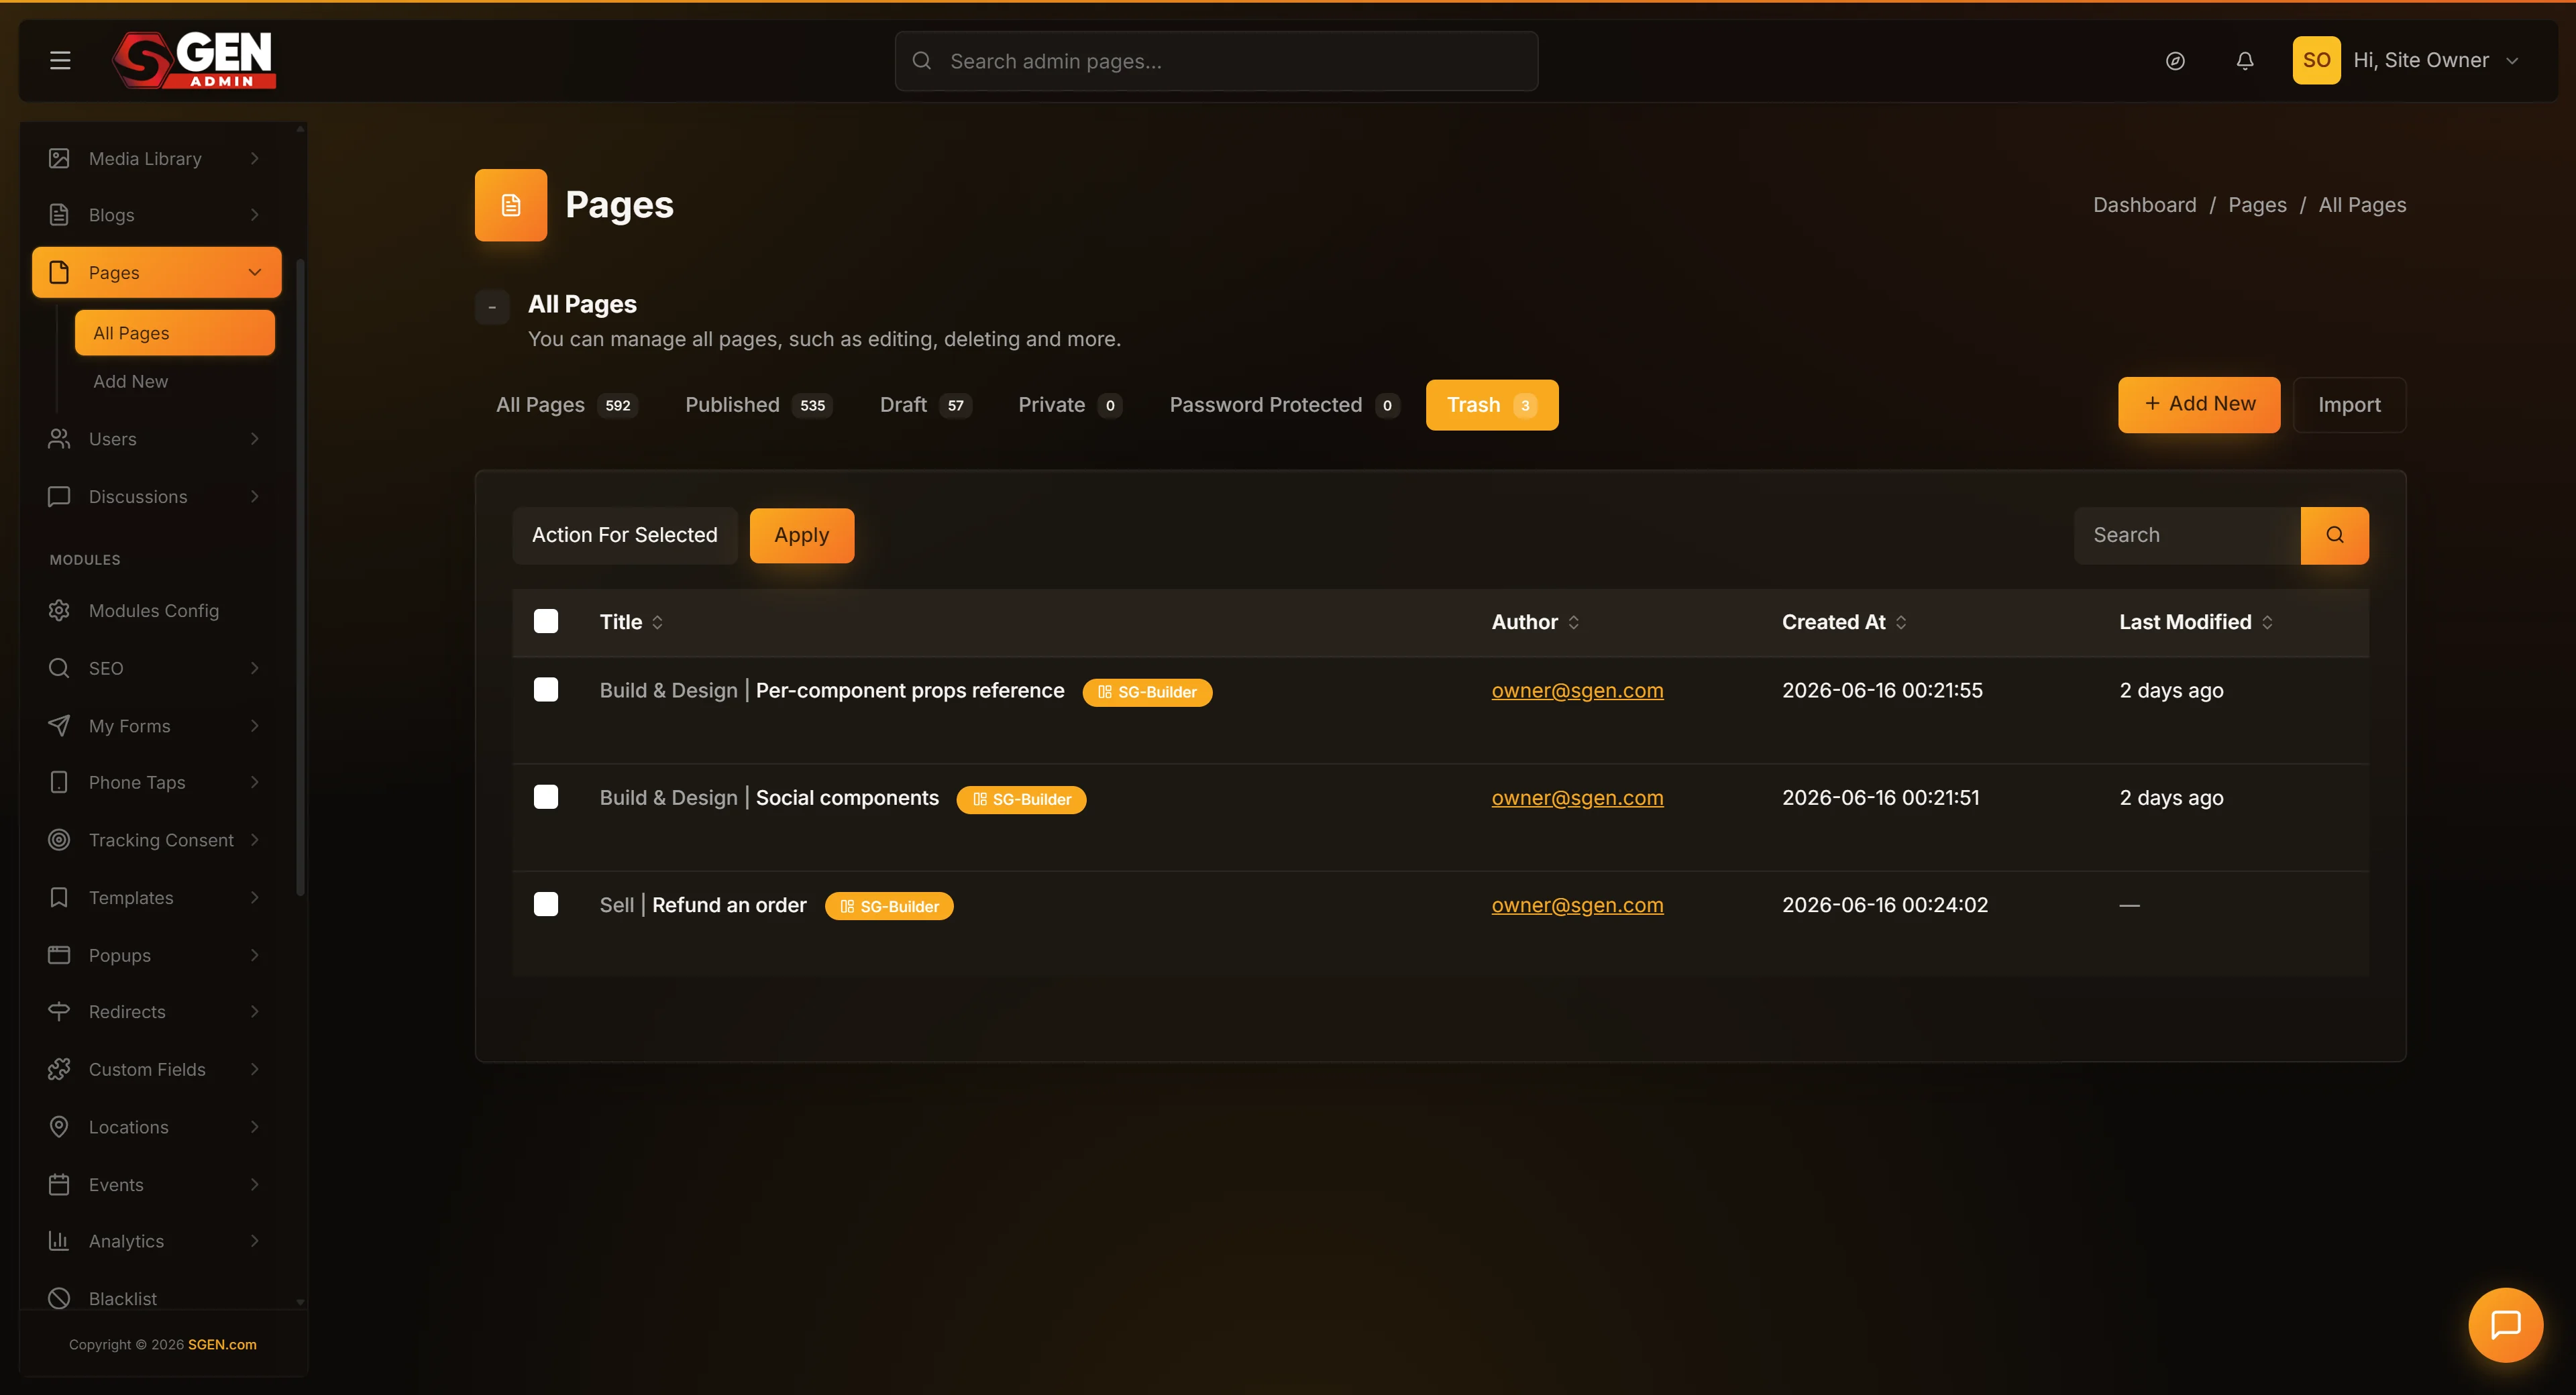Toggle the hamburger sidebar menu

click(60, 60)
